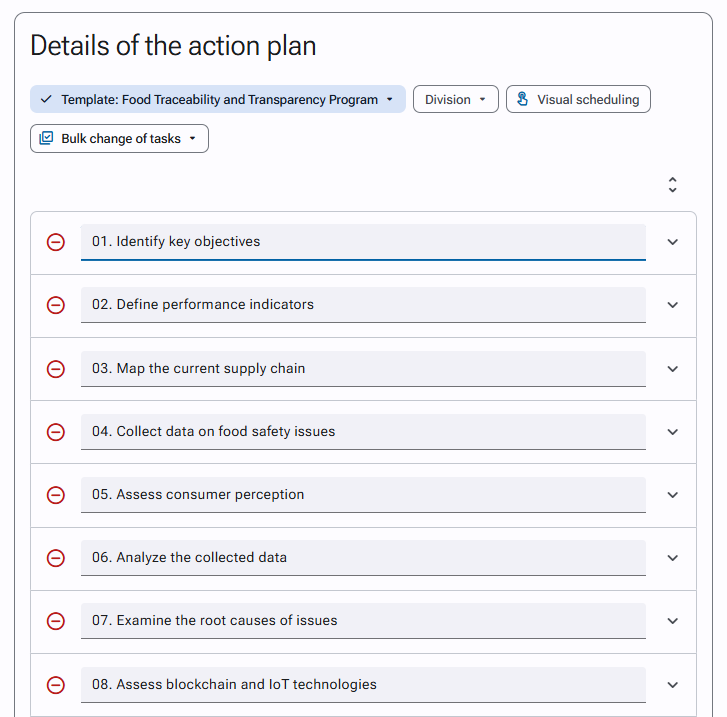Expand the Define performance indicators row
Viewport: 727px width, 717px height.
672,305
